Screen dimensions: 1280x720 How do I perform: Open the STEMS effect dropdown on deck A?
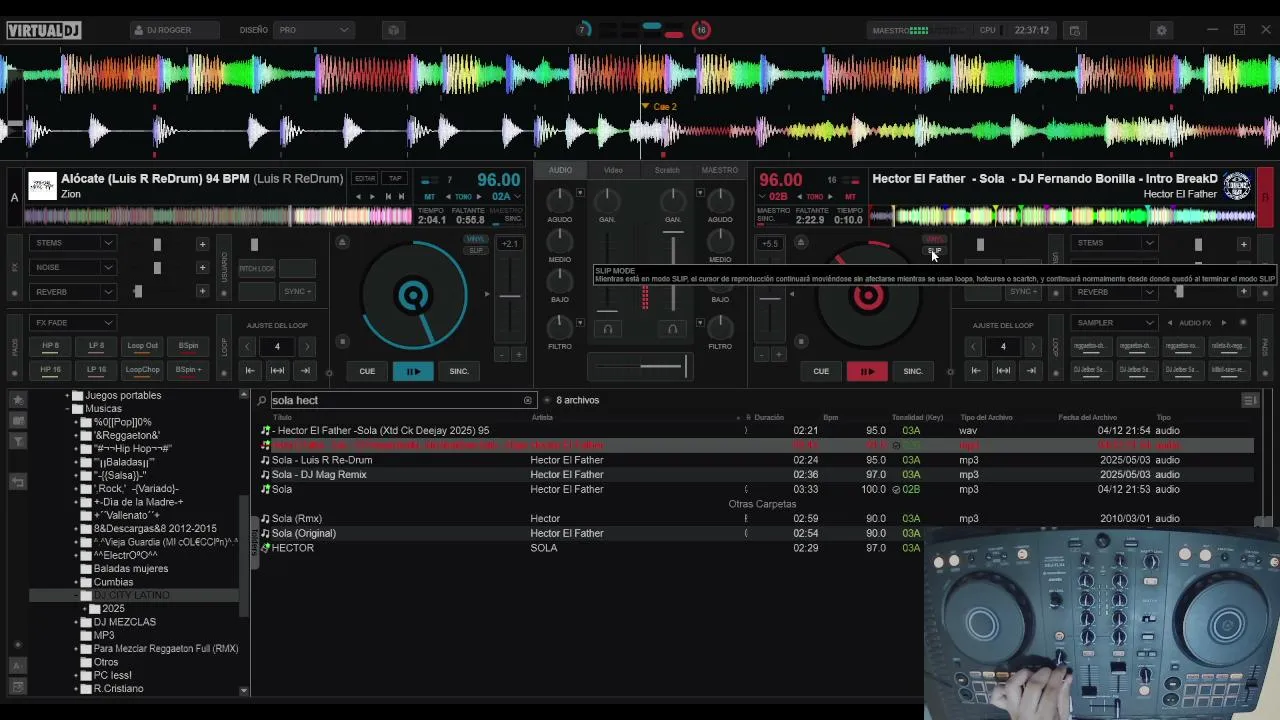(75, 243)
